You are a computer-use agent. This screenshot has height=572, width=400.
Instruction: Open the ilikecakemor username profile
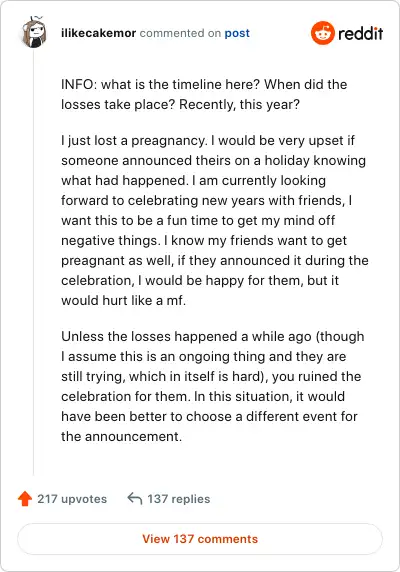pos(98,33)
